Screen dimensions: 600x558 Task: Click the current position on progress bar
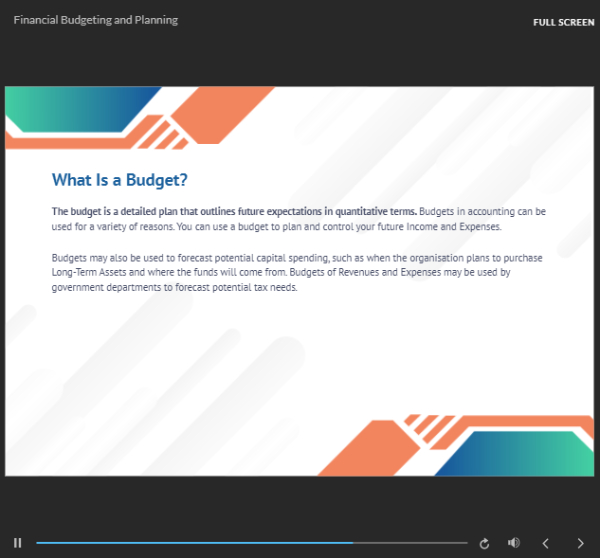click(352, 543)
